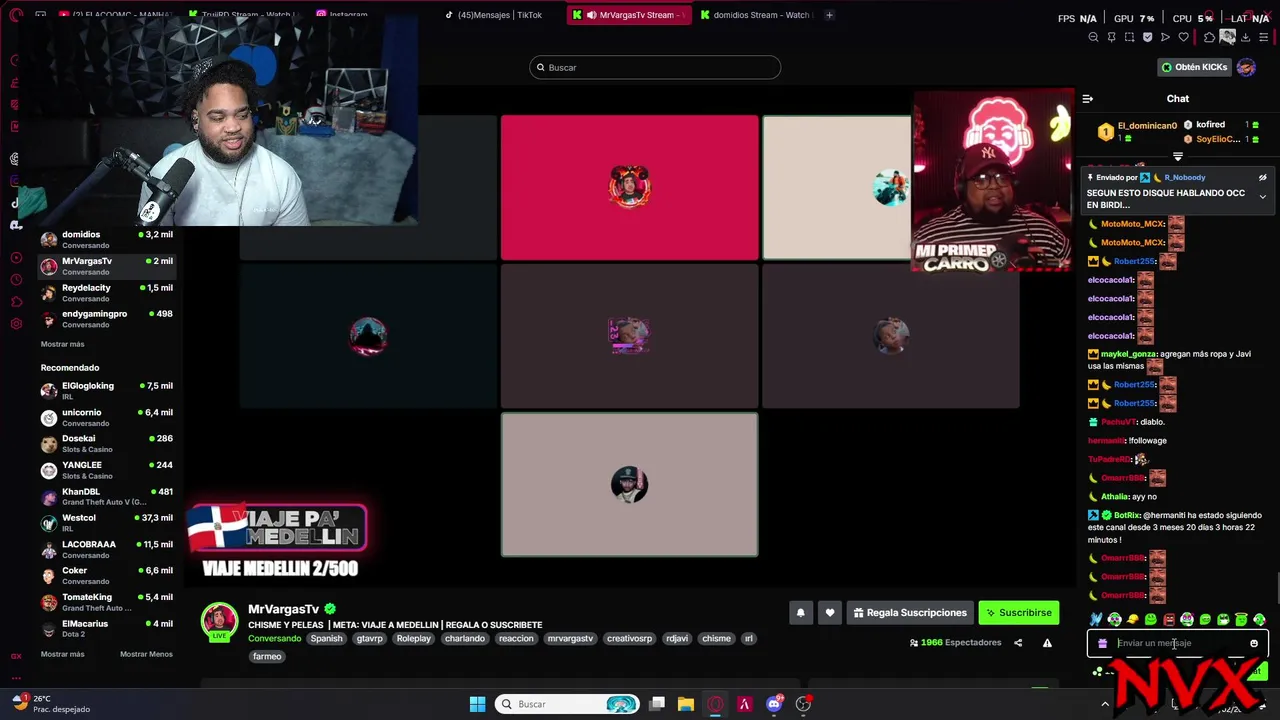The image size is (1280, 720).
Task: Open the extensions cube icon in toolbar
Action: pos(1209,37)
